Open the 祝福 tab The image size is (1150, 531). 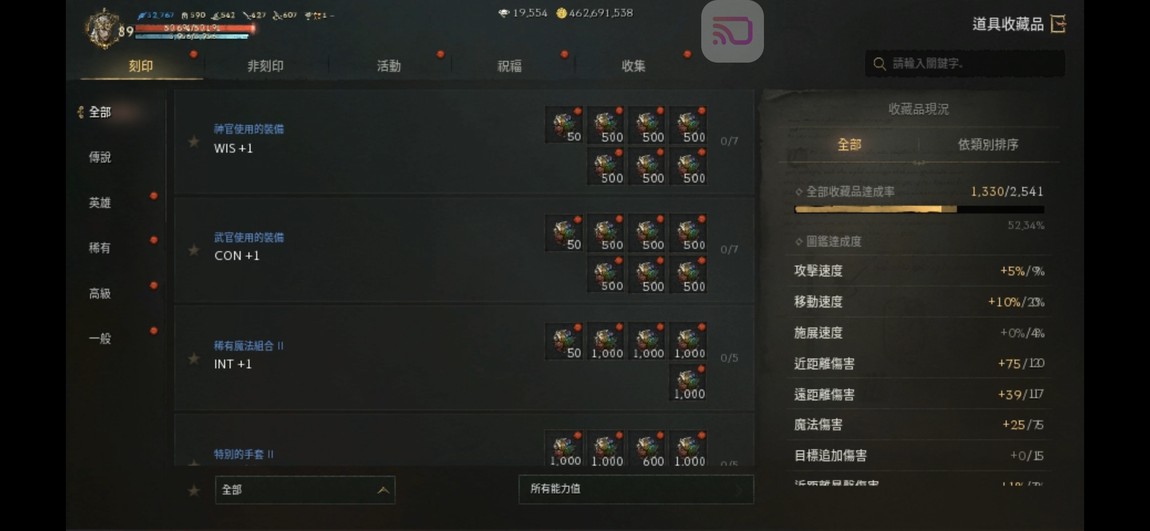[510, 66]
